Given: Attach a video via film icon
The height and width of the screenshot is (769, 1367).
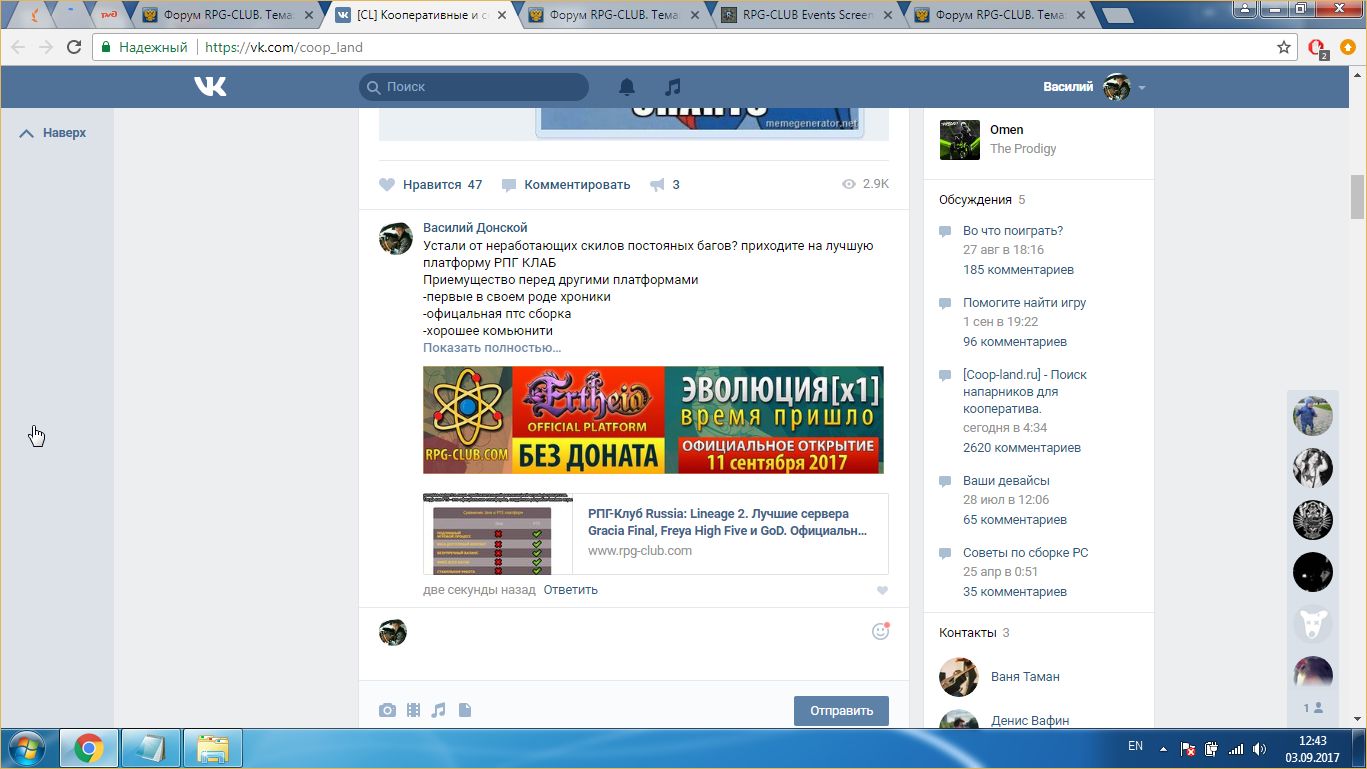Looking at the screenshot, I should (x=414, y=710).
